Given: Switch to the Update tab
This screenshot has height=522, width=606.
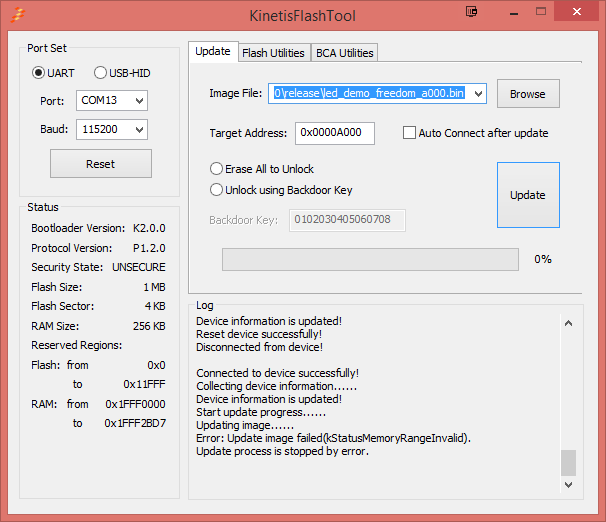Looking at the screenshot, I should click(213, 51).
